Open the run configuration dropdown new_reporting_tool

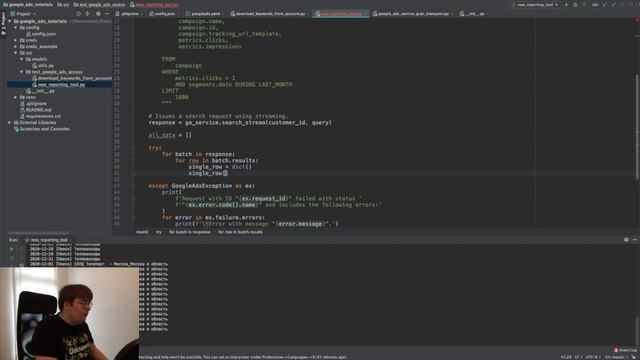[x=536, y=5]
